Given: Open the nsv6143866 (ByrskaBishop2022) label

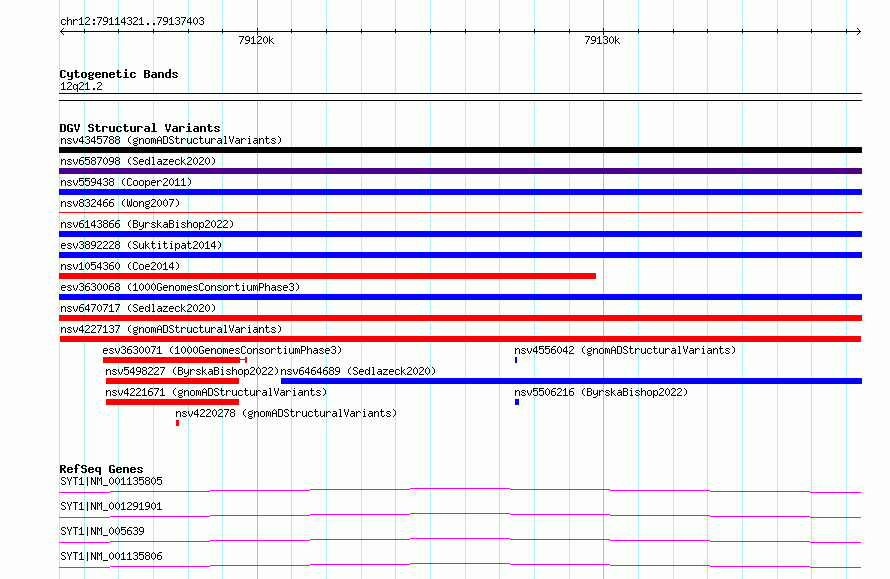Looking at the screenshot, I should click(147, 224).
